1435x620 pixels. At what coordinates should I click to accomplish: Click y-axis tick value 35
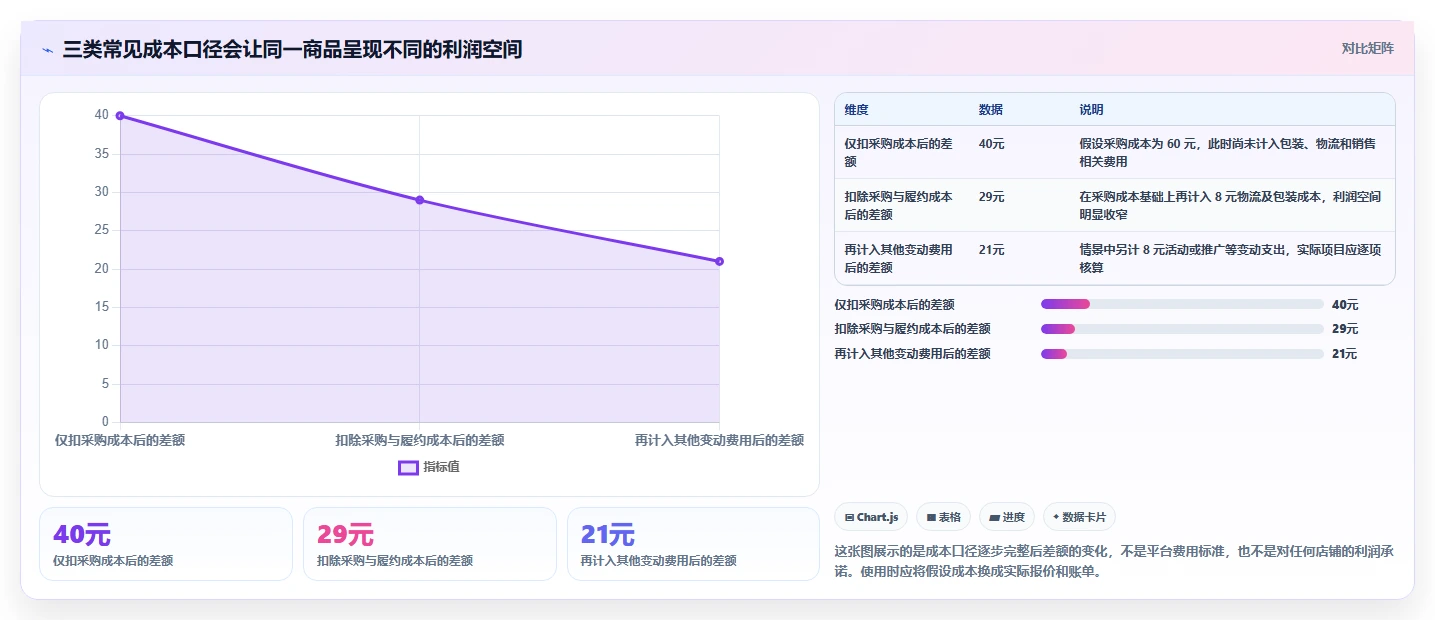(x=102, y=154)
